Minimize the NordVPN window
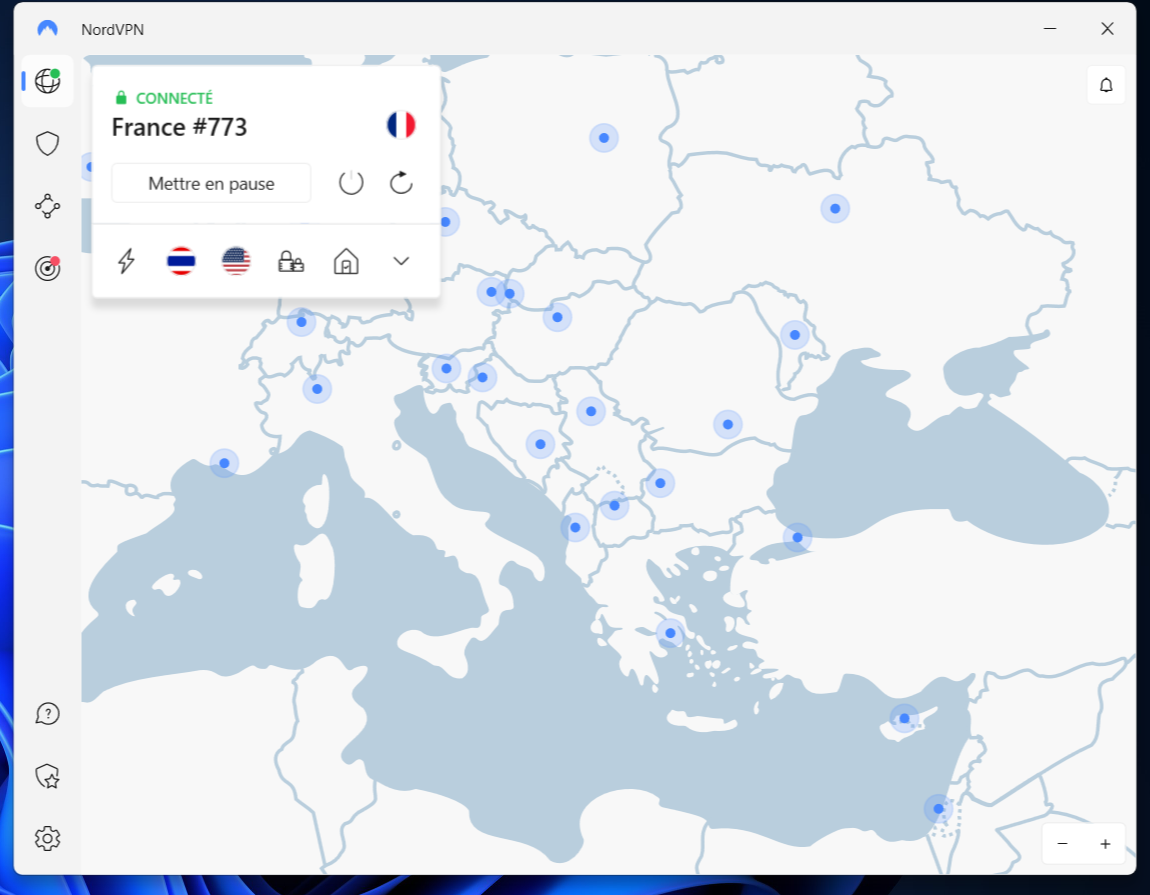Screen dimensions: 1150x895 point(1050,29)
